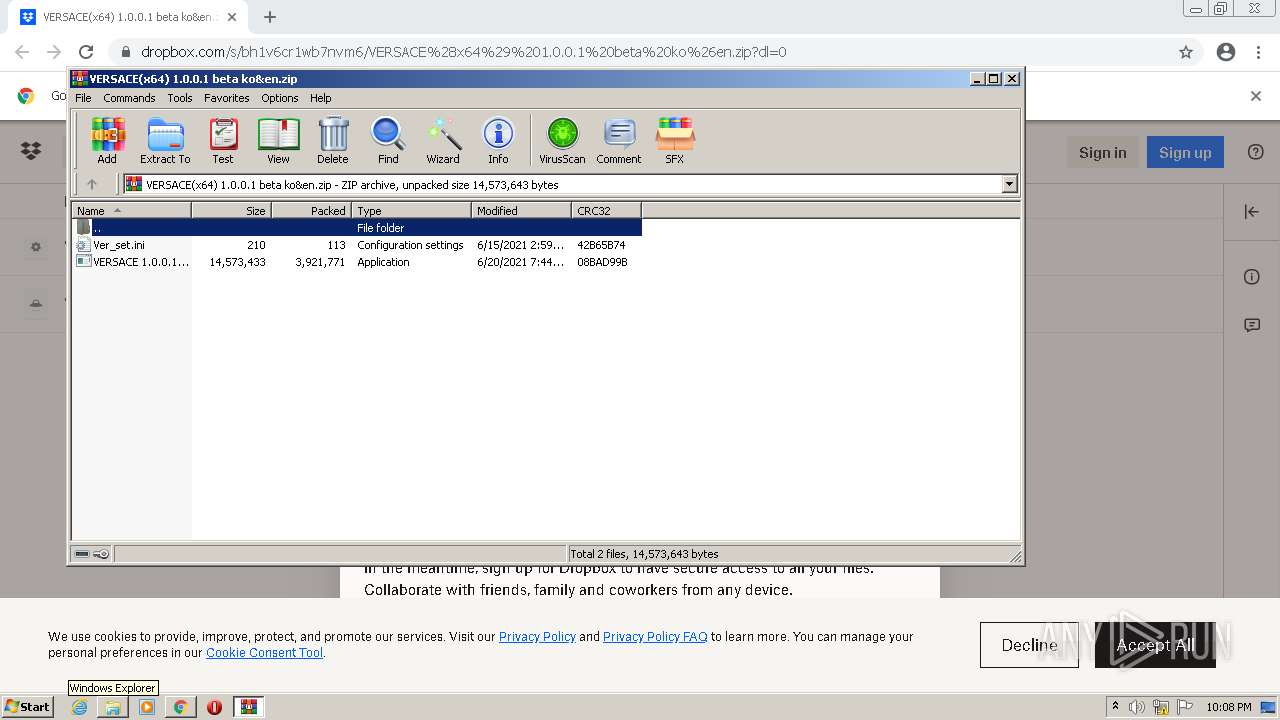Image resolution: width=1280 pixels, height=720 pixels.
Task: Click the Chrome address bar URL
Action: coord(463,52)
